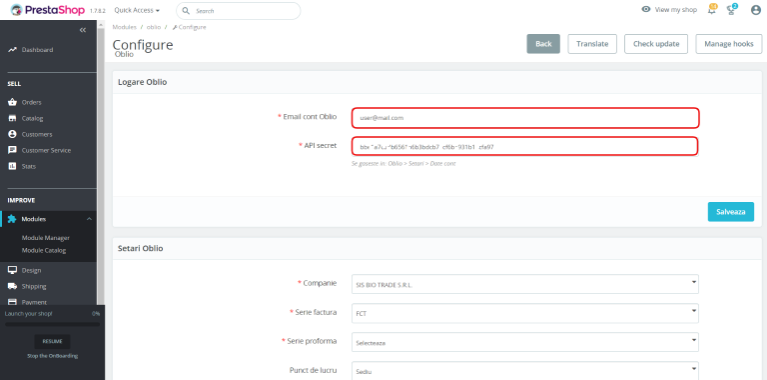
Task: Open Design section in sidebar
Action: click(31, 270)
